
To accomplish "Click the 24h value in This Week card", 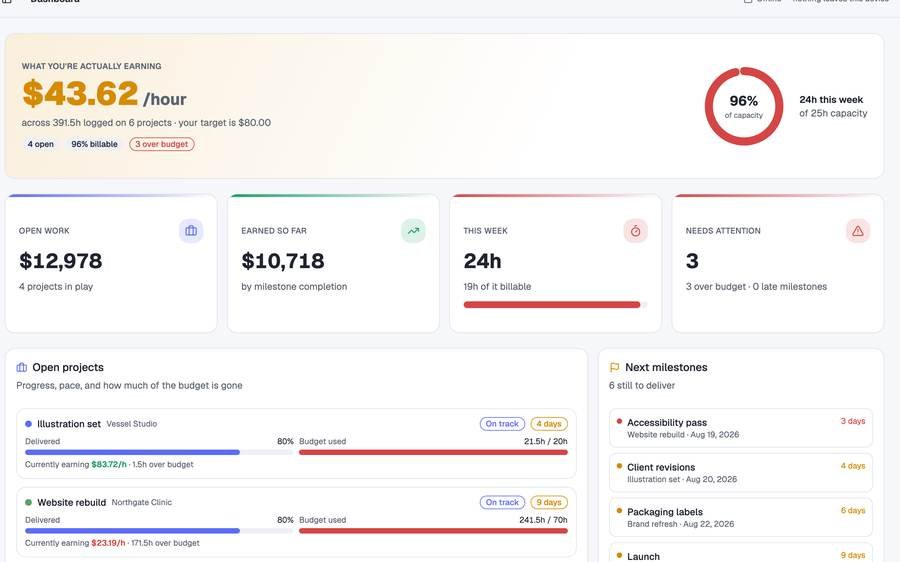I will click(482, 261).
